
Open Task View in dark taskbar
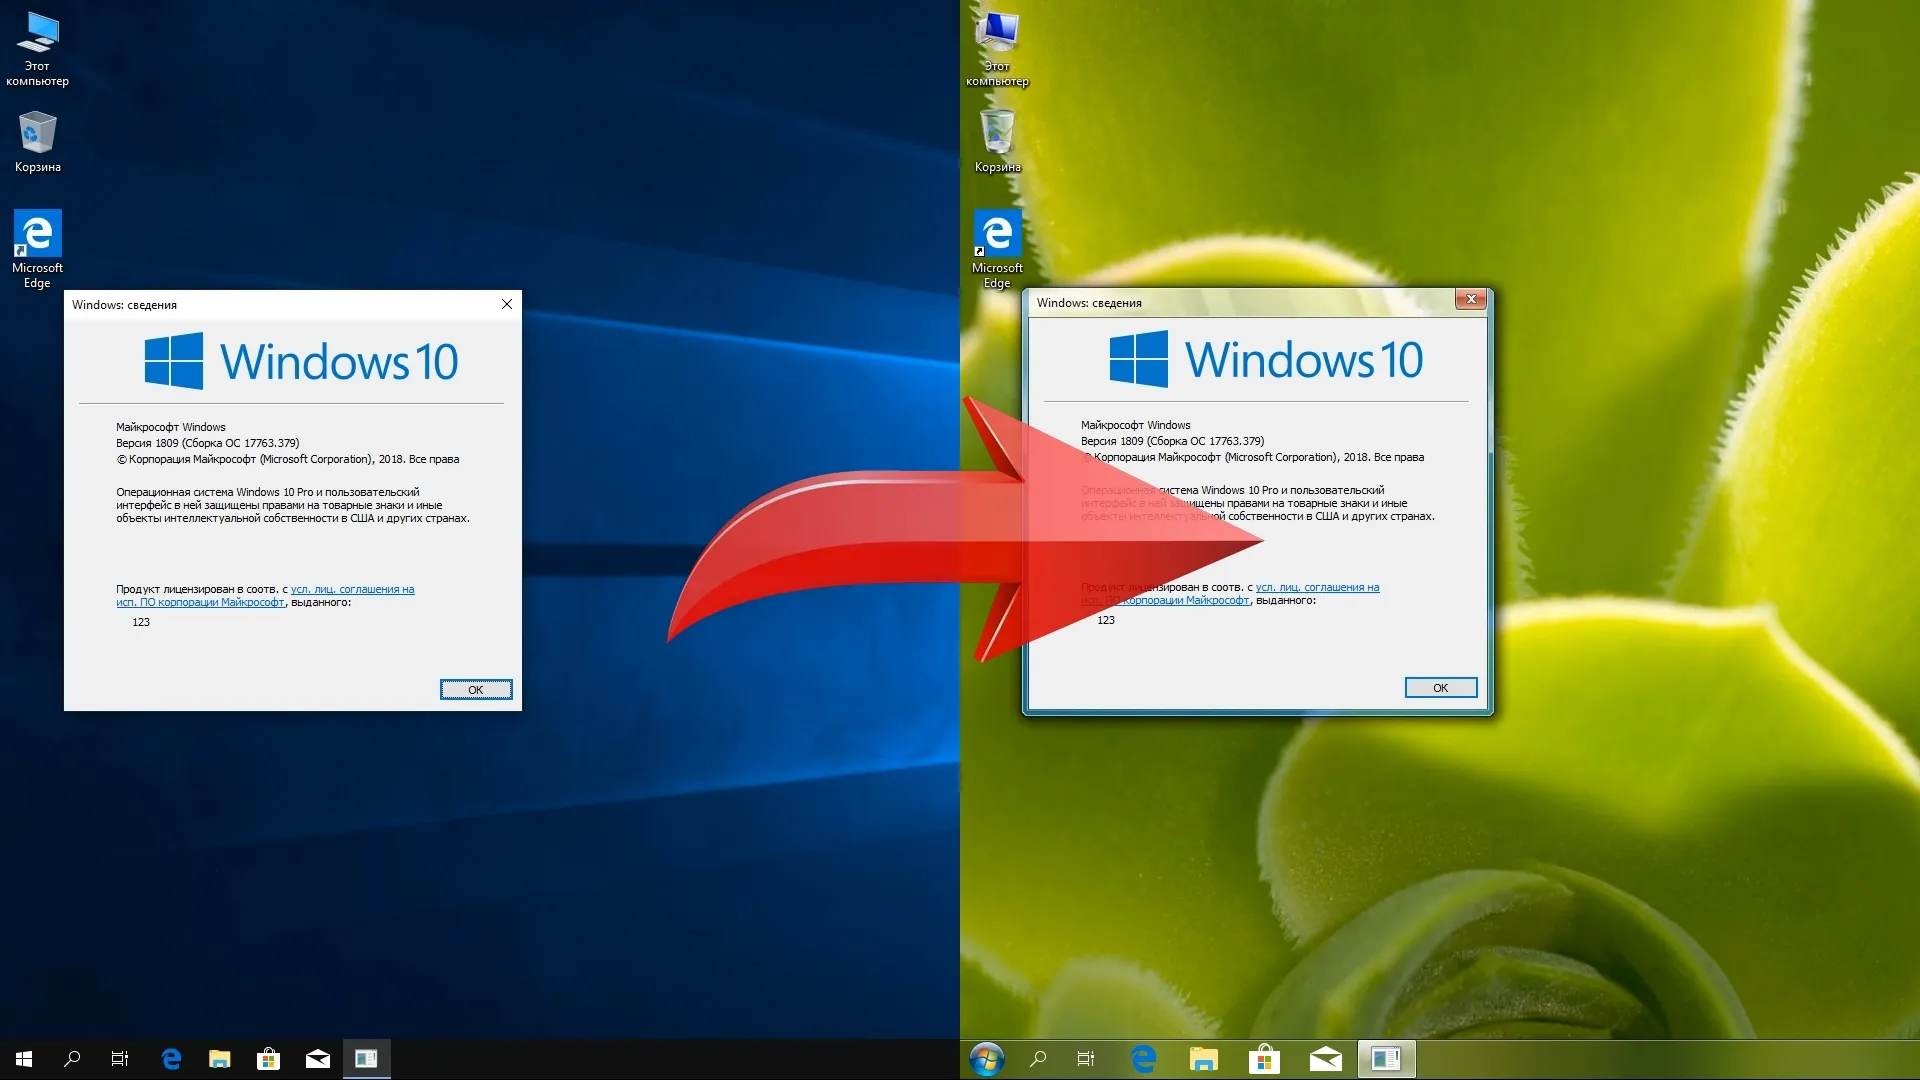click(x=120, y=1058)
